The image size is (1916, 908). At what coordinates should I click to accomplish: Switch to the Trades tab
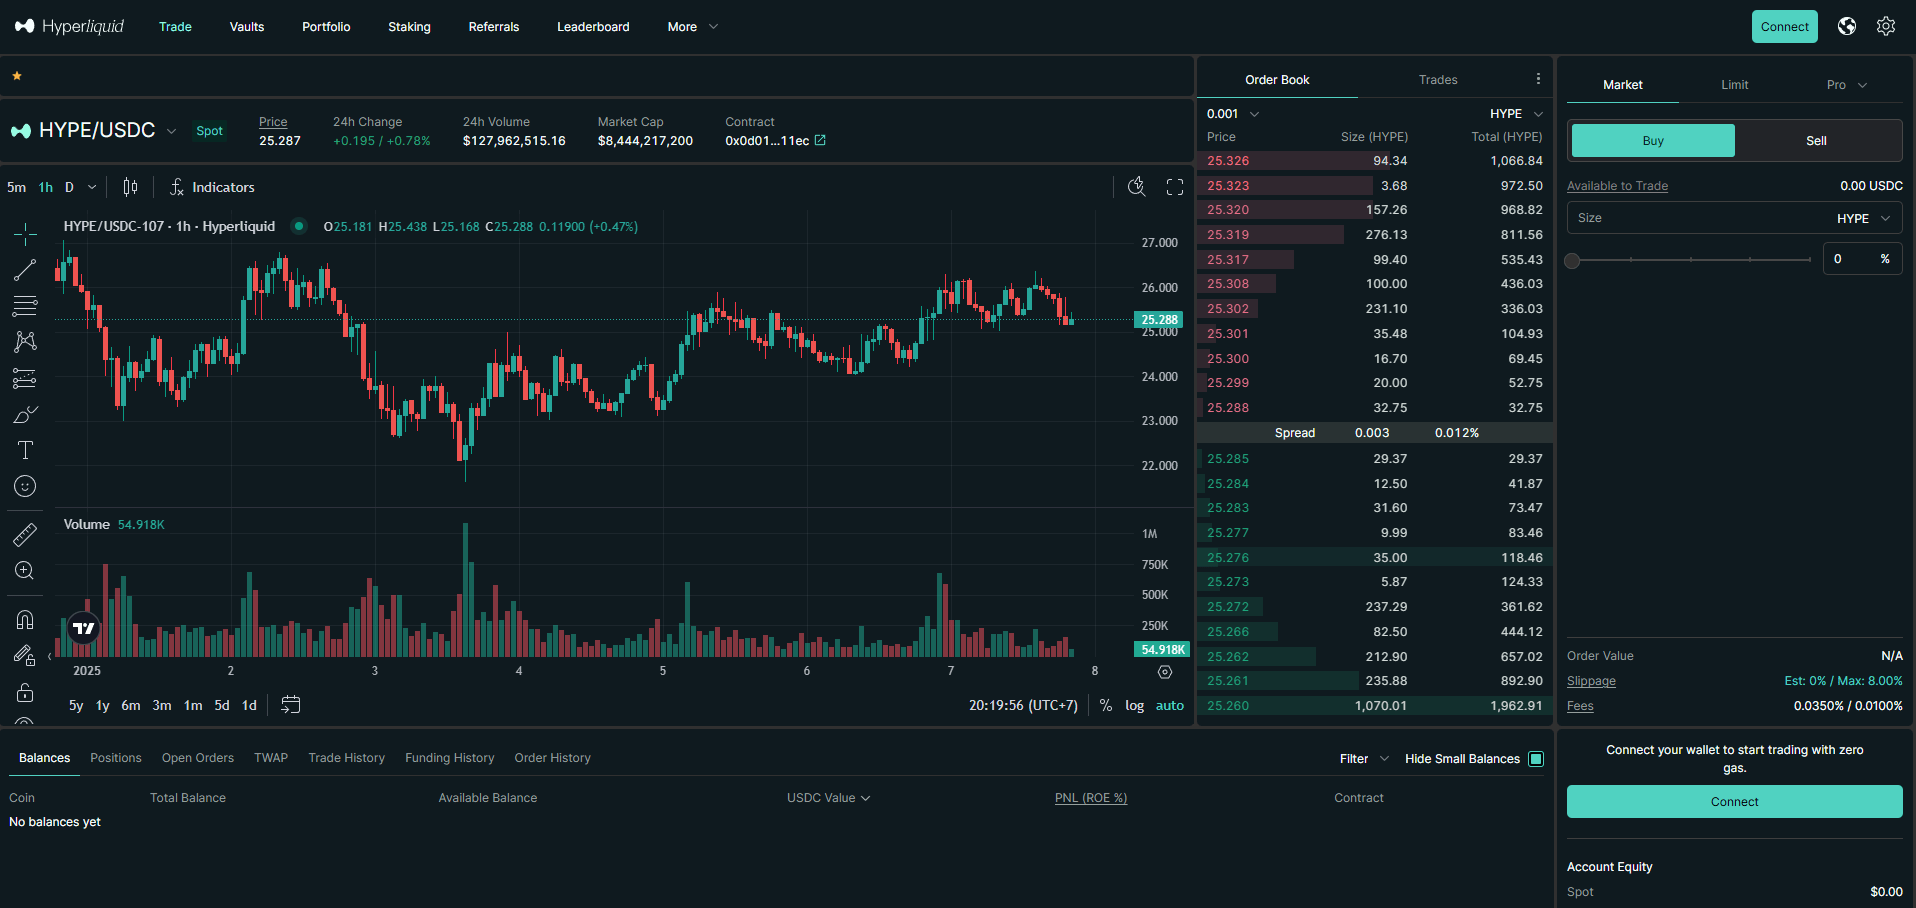1437,80
